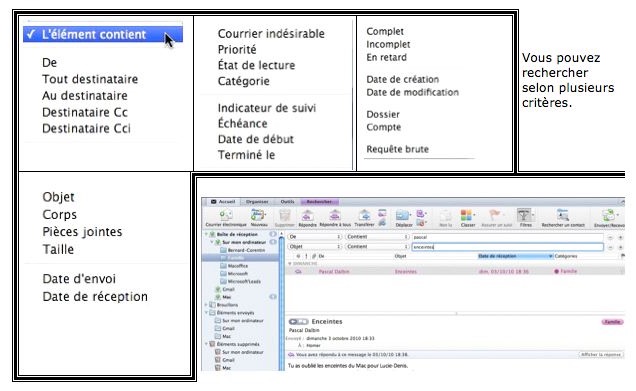Select the Macoffice folder
This screenshot has height=391, width=636.
click(234, 266)
